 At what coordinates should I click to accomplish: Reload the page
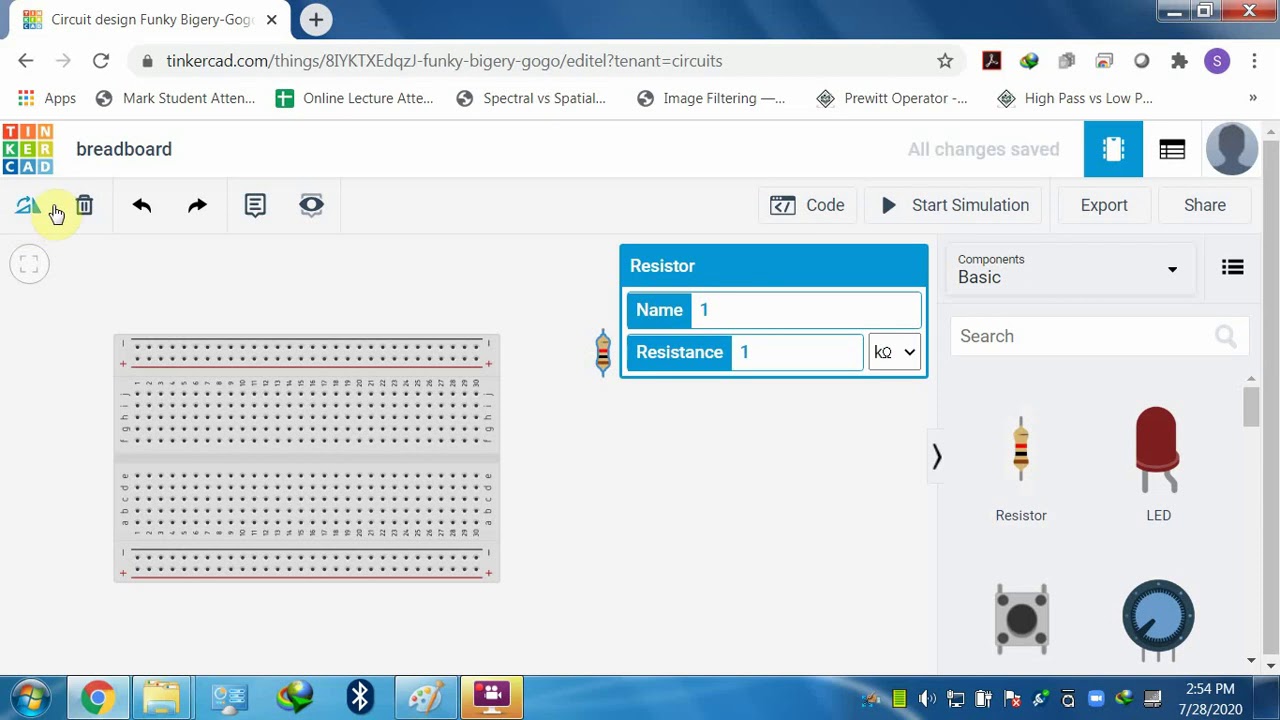click(x=101, y=61)
